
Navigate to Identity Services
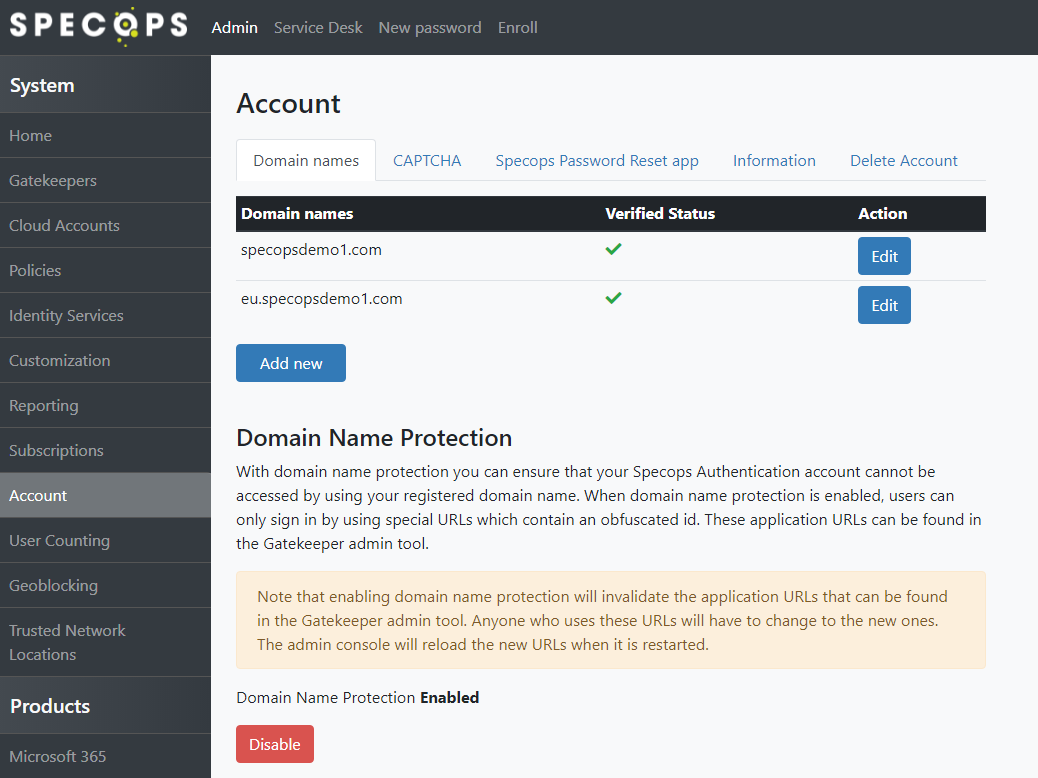105,315
